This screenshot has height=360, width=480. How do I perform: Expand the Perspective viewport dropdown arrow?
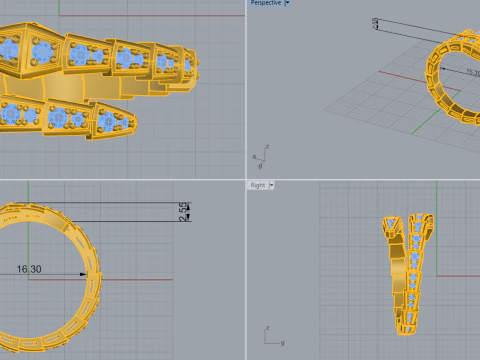coord(287,3)
